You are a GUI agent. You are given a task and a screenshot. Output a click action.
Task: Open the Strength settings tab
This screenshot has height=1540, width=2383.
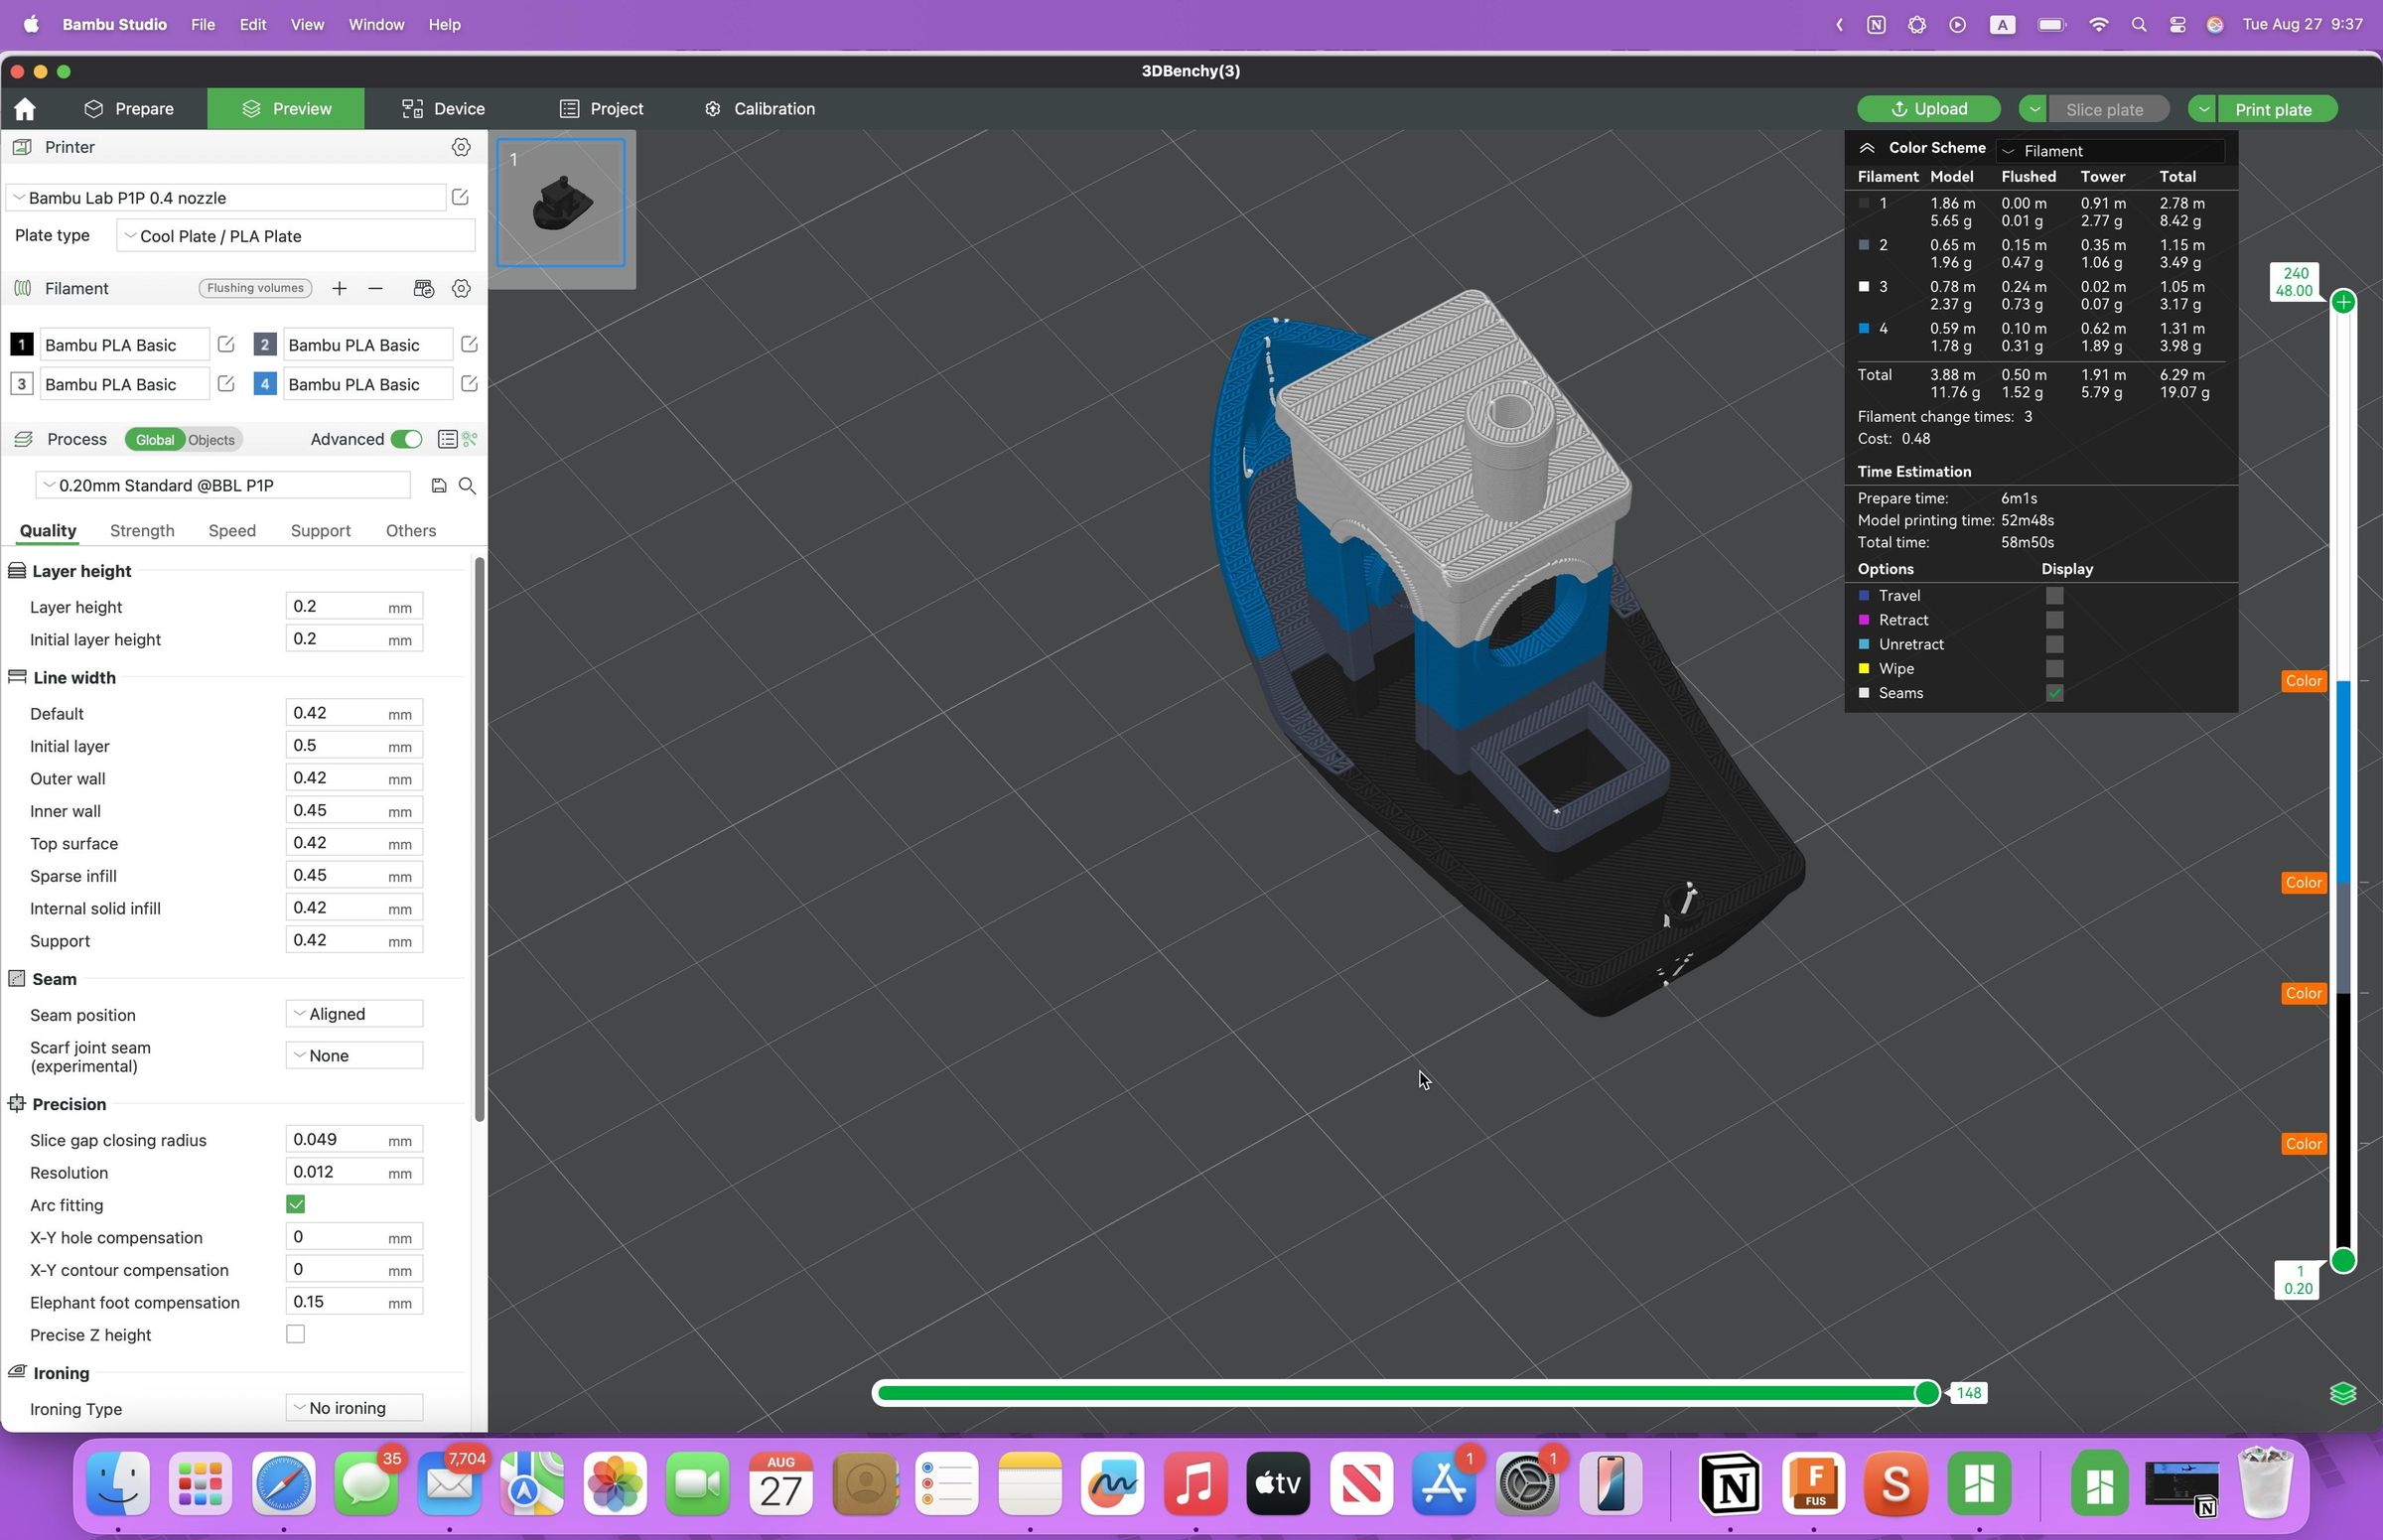click(x=141, y=530)
